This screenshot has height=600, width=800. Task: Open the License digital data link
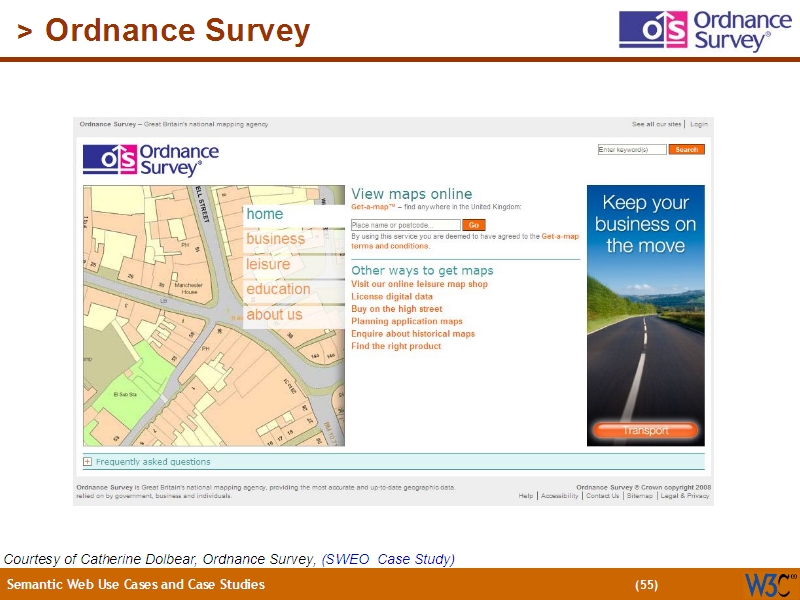coord(392,297)
